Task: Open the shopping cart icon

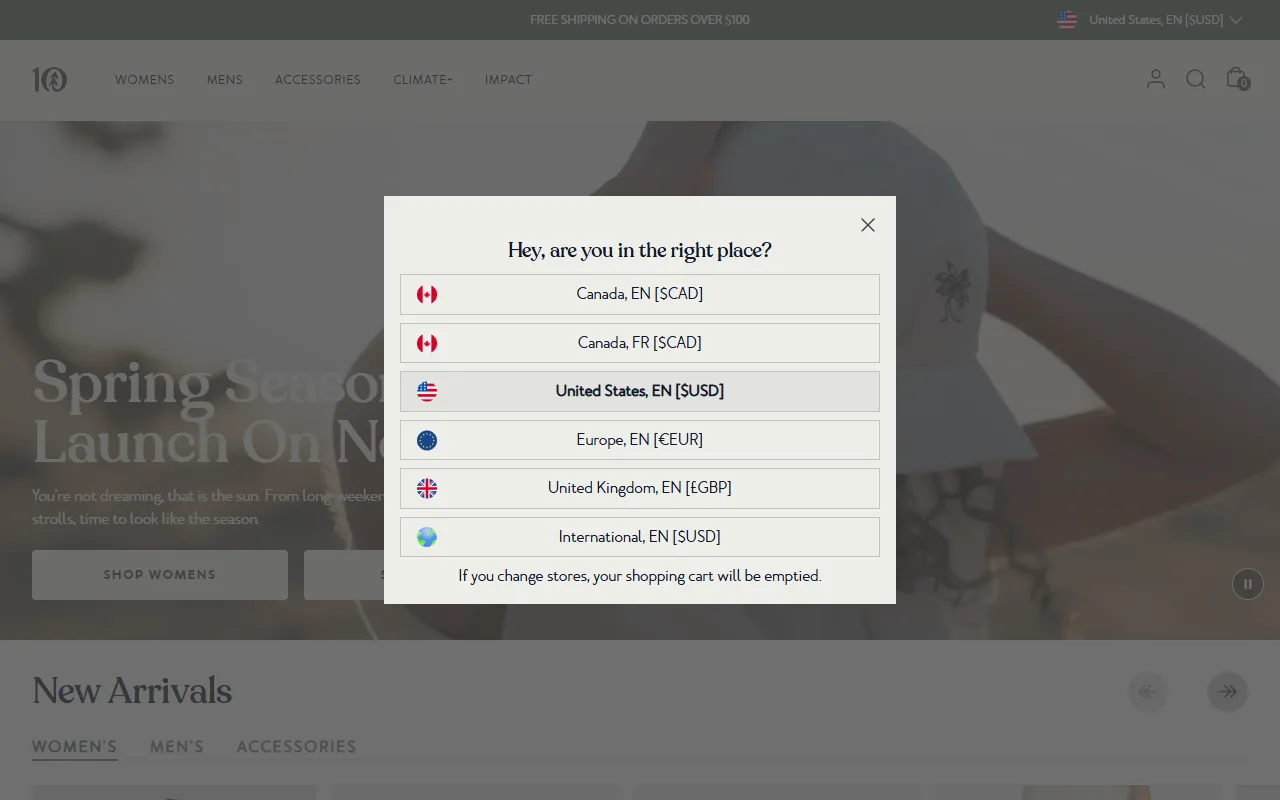Action: [x=1237, y=79]
